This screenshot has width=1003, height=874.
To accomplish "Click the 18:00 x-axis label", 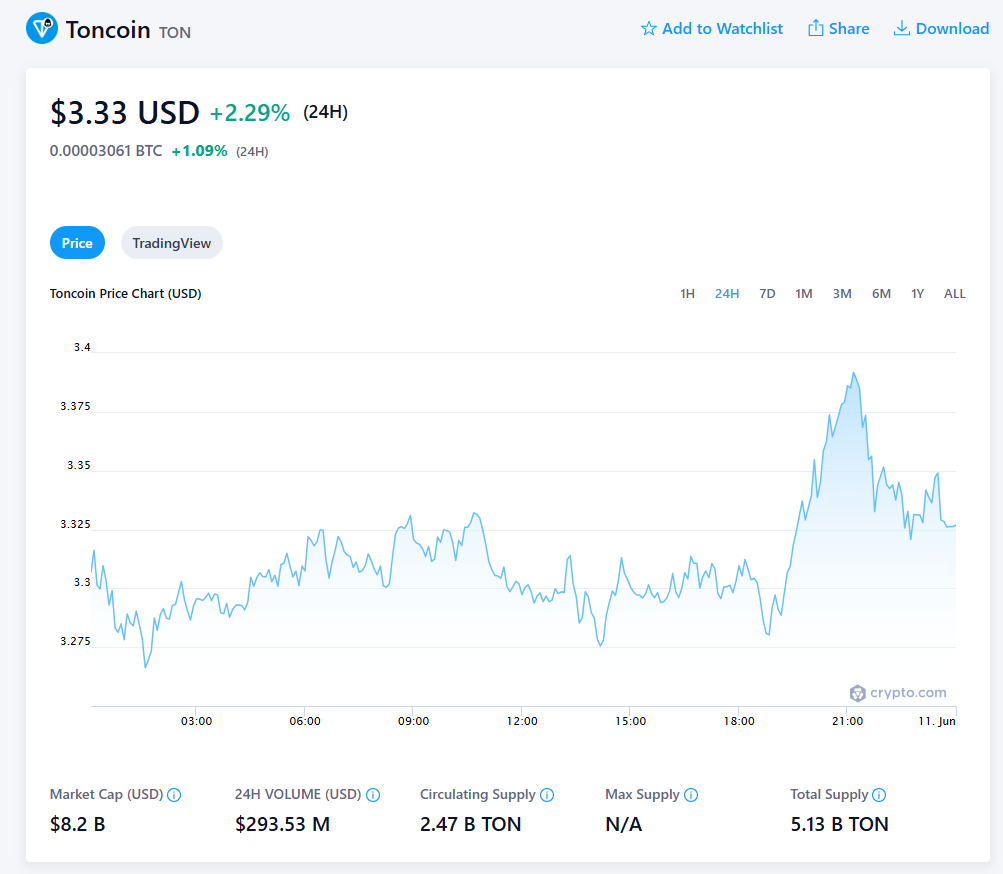I will pyautogui.click(x=739, y=721).
